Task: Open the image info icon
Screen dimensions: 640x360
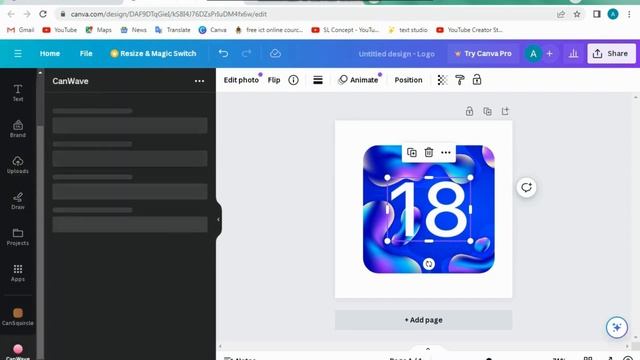Action: (293, 80)
